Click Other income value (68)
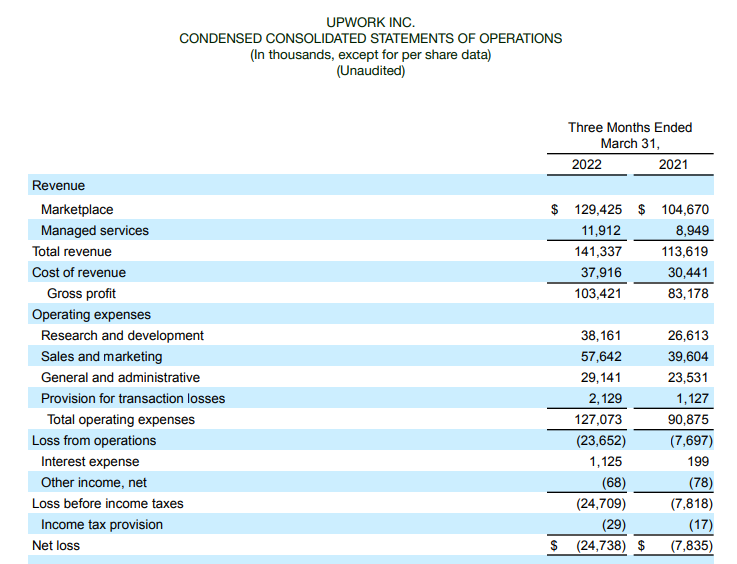The image size is (737, 564). coord(613,483)
